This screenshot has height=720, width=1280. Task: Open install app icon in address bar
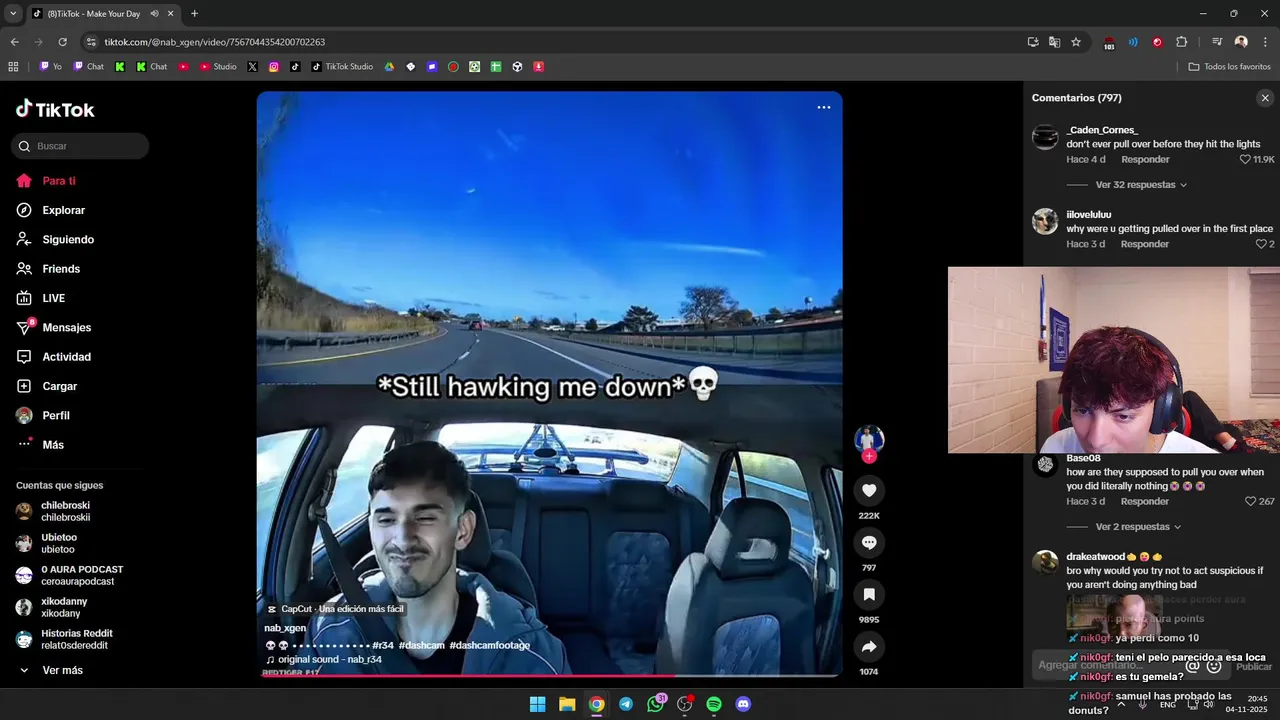(1033, 42)
